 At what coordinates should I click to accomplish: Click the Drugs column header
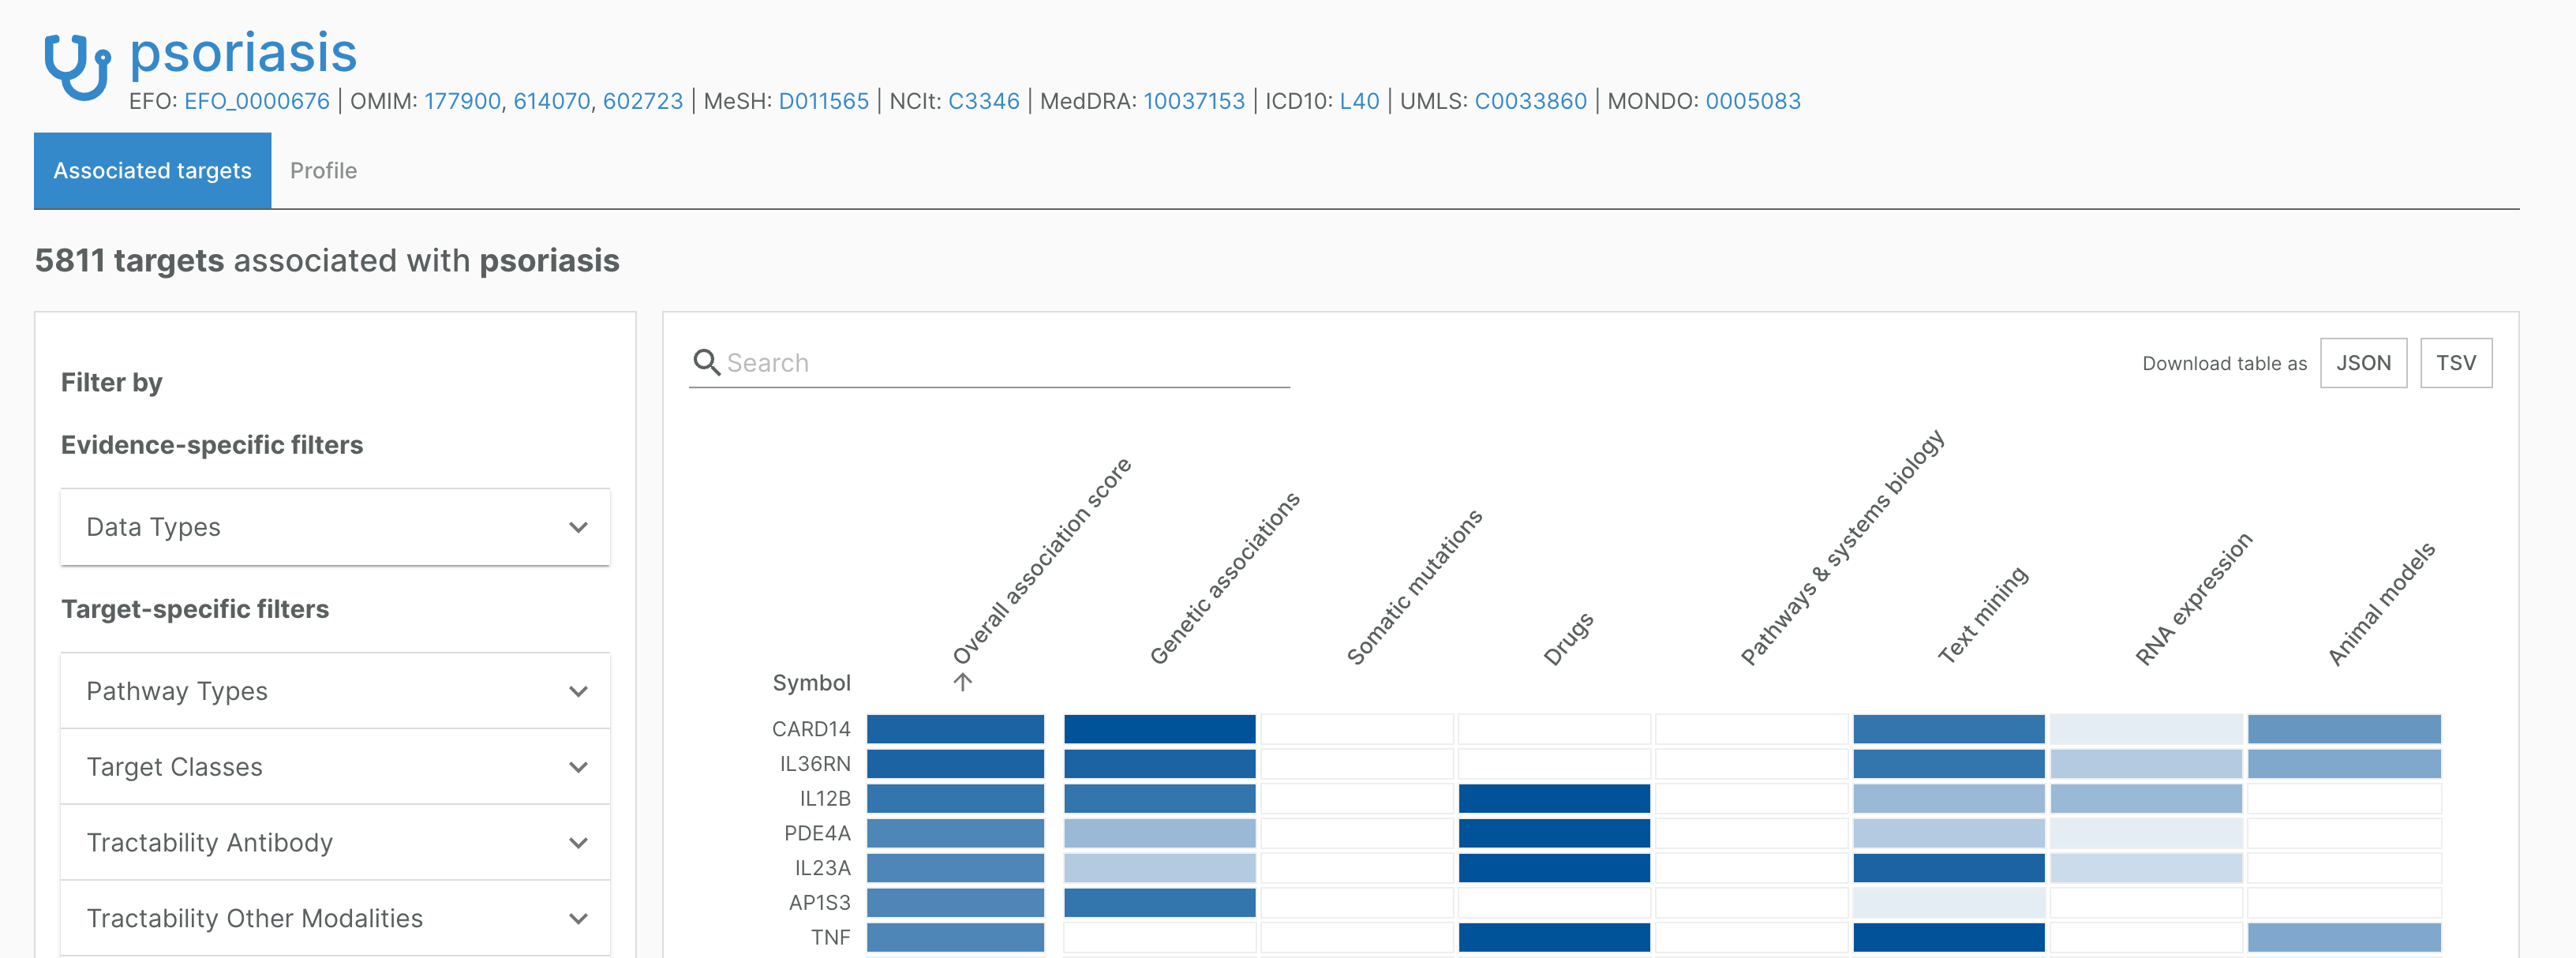click(x=1567, y=640)
